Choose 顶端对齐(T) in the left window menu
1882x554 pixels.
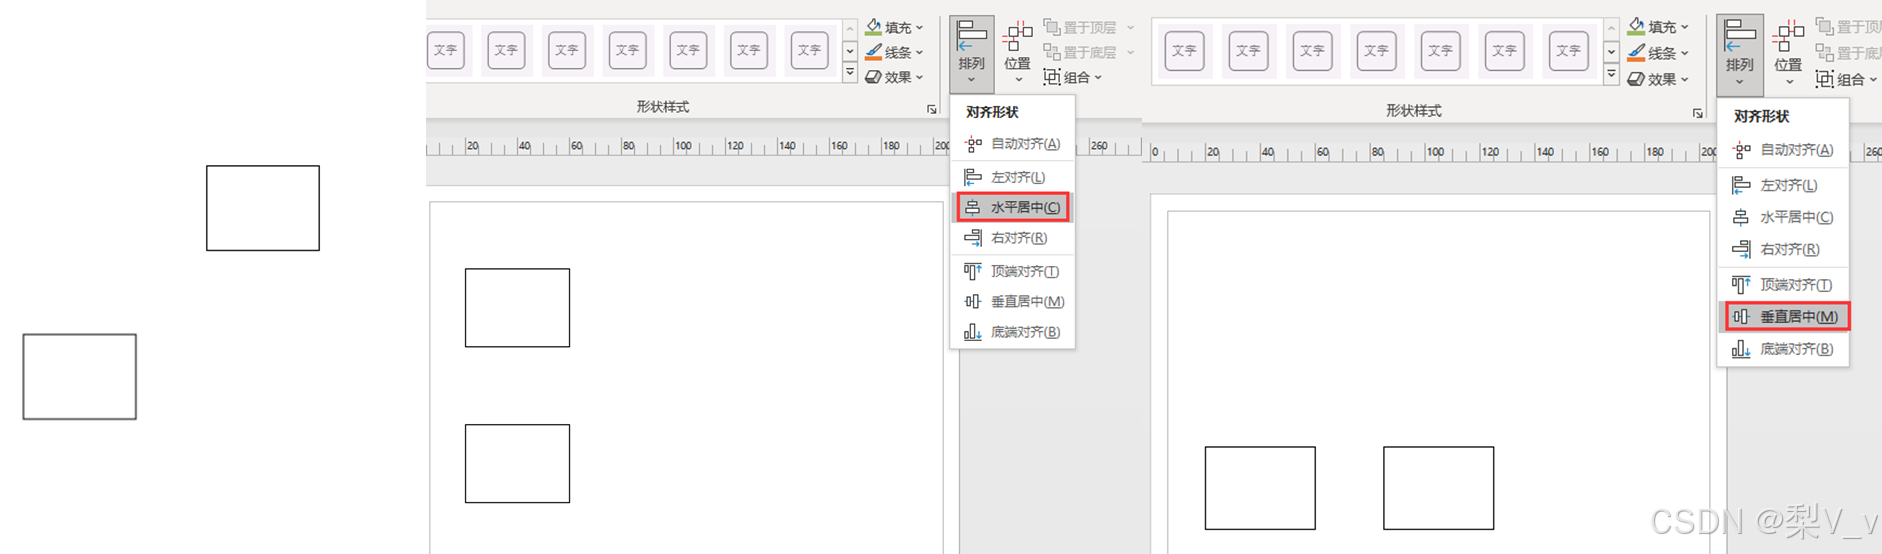tap(1012, 271)
